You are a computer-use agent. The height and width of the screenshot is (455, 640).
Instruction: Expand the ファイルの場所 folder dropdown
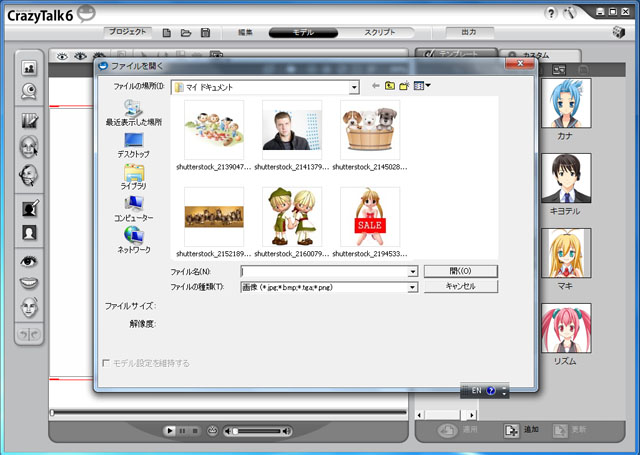click(x=354, y=88)
